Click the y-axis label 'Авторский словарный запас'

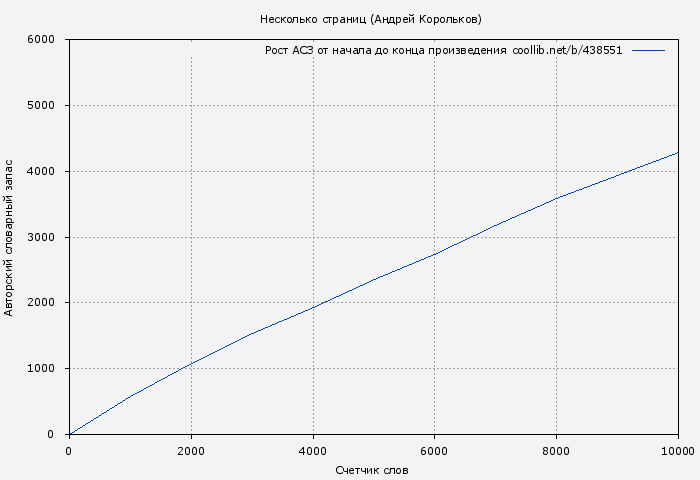coord(10,237)
